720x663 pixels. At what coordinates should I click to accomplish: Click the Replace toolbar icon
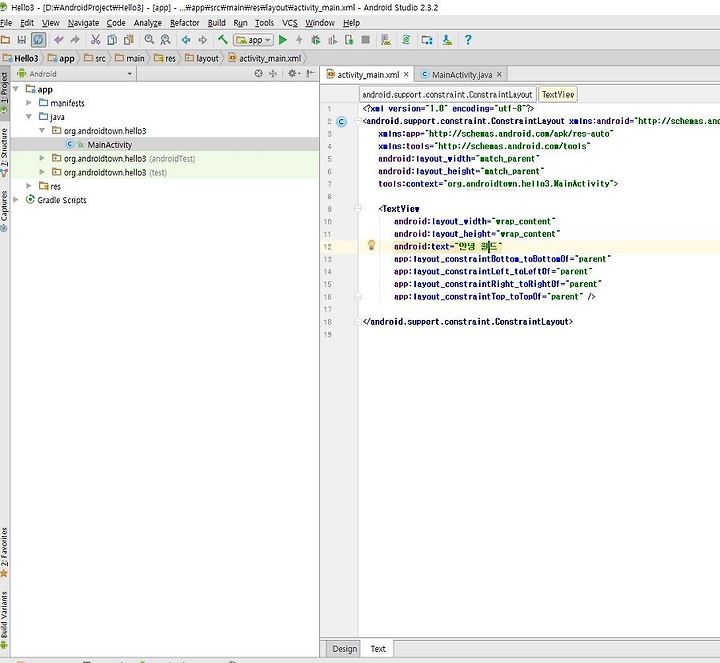165,40
